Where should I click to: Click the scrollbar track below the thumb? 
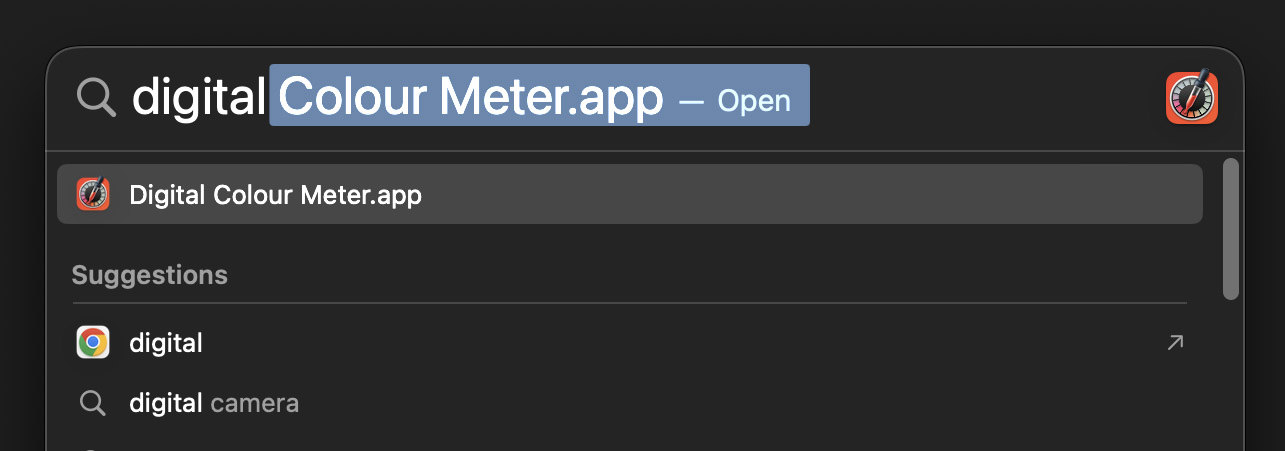(1231, 375)
